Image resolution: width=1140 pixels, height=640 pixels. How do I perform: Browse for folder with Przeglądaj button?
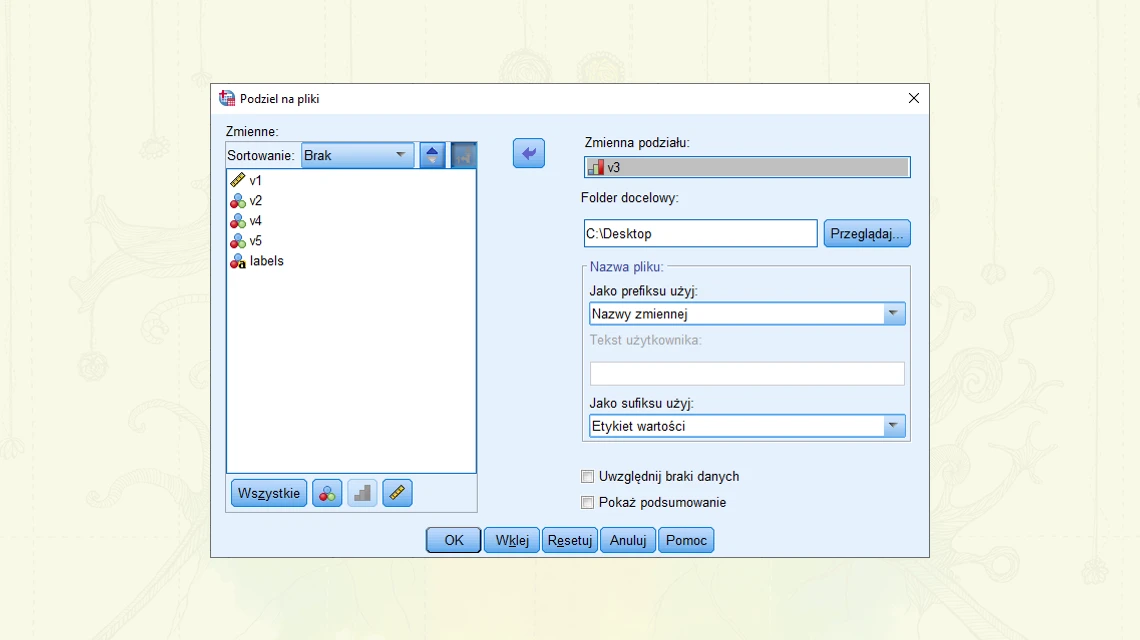tap(867, 233)
